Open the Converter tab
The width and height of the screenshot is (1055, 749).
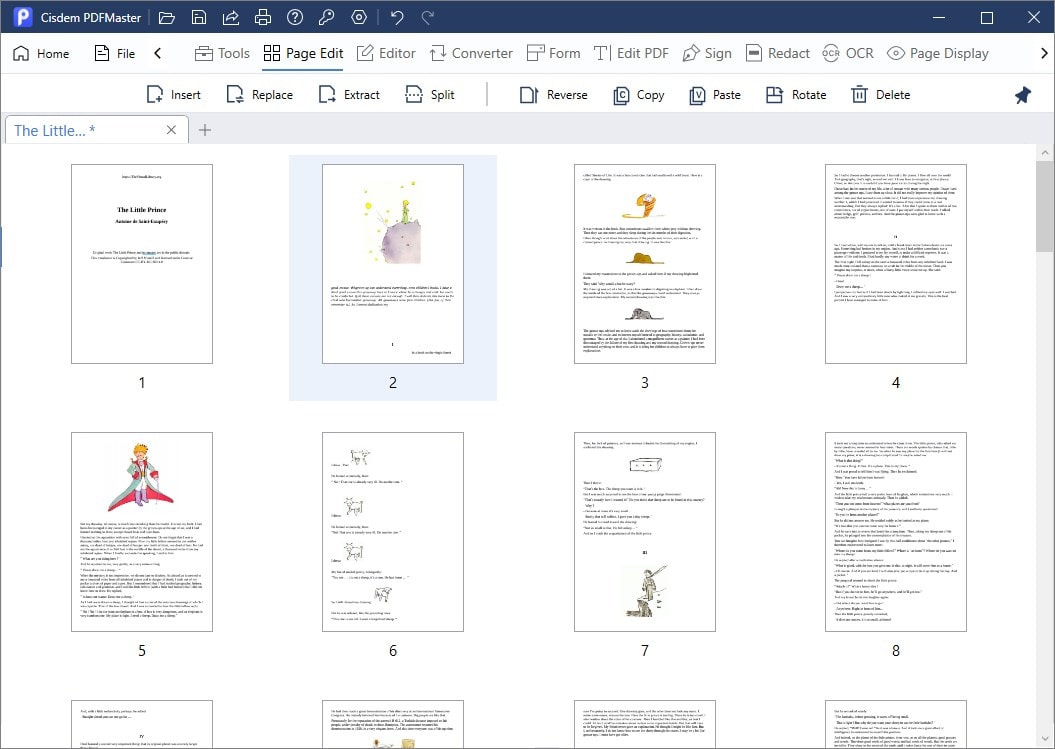click(x=471, y=53)
